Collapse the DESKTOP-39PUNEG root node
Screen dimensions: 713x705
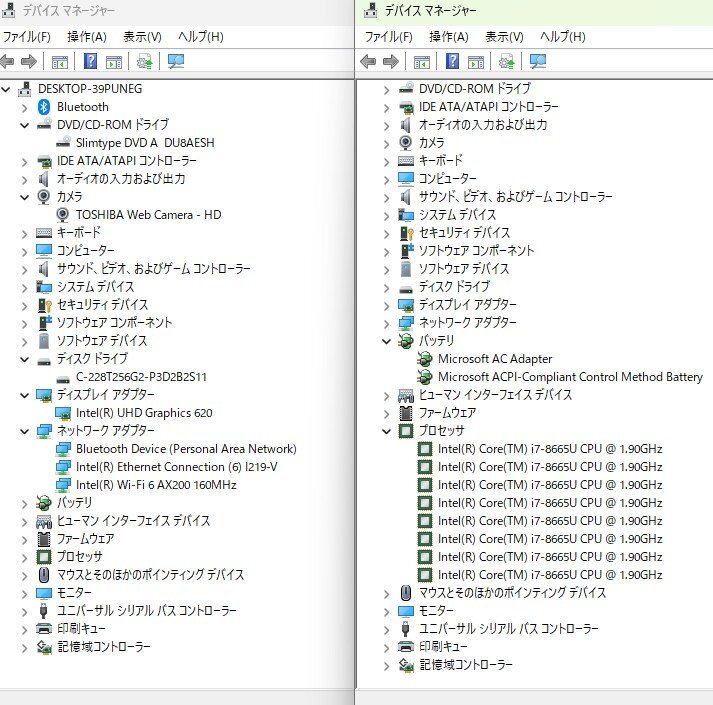click(x=6, y=89)
